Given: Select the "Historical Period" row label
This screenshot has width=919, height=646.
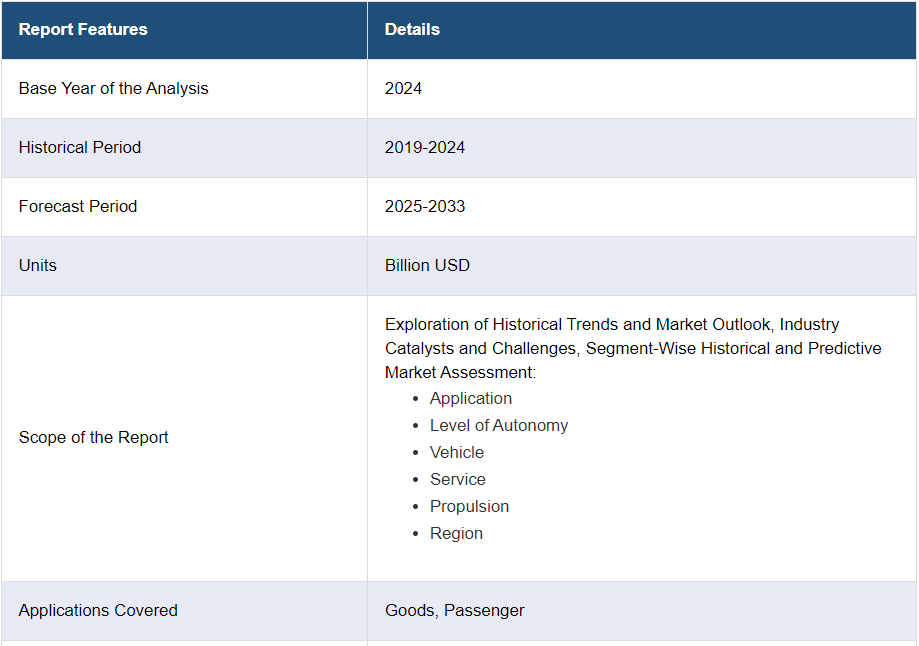Looking at the screenshot, I should (x=80, y=148).
